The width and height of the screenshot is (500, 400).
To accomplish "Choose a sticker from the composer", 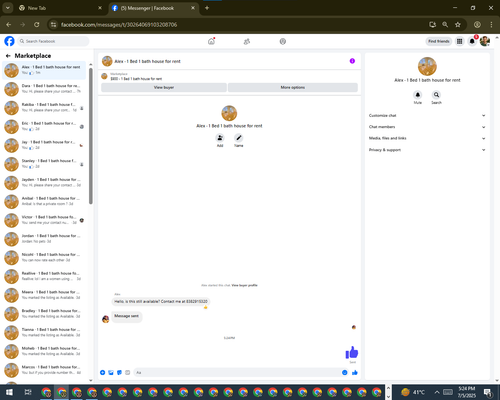I will (x=119, y=372).
